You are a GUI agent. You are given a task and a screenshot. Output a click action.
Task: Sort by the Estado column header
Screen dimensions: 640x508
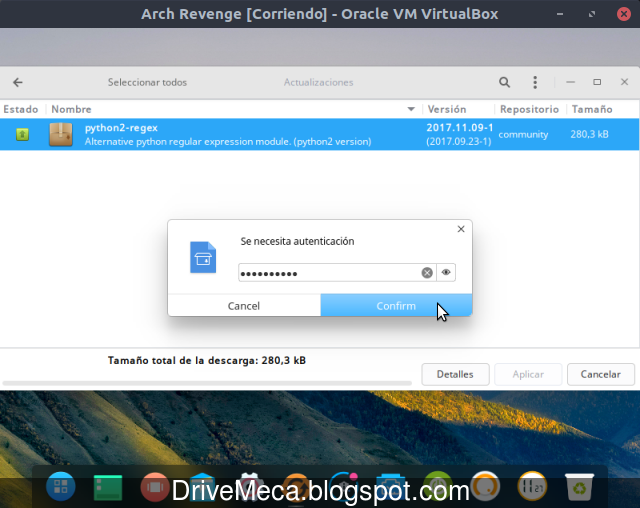[21, 109]
